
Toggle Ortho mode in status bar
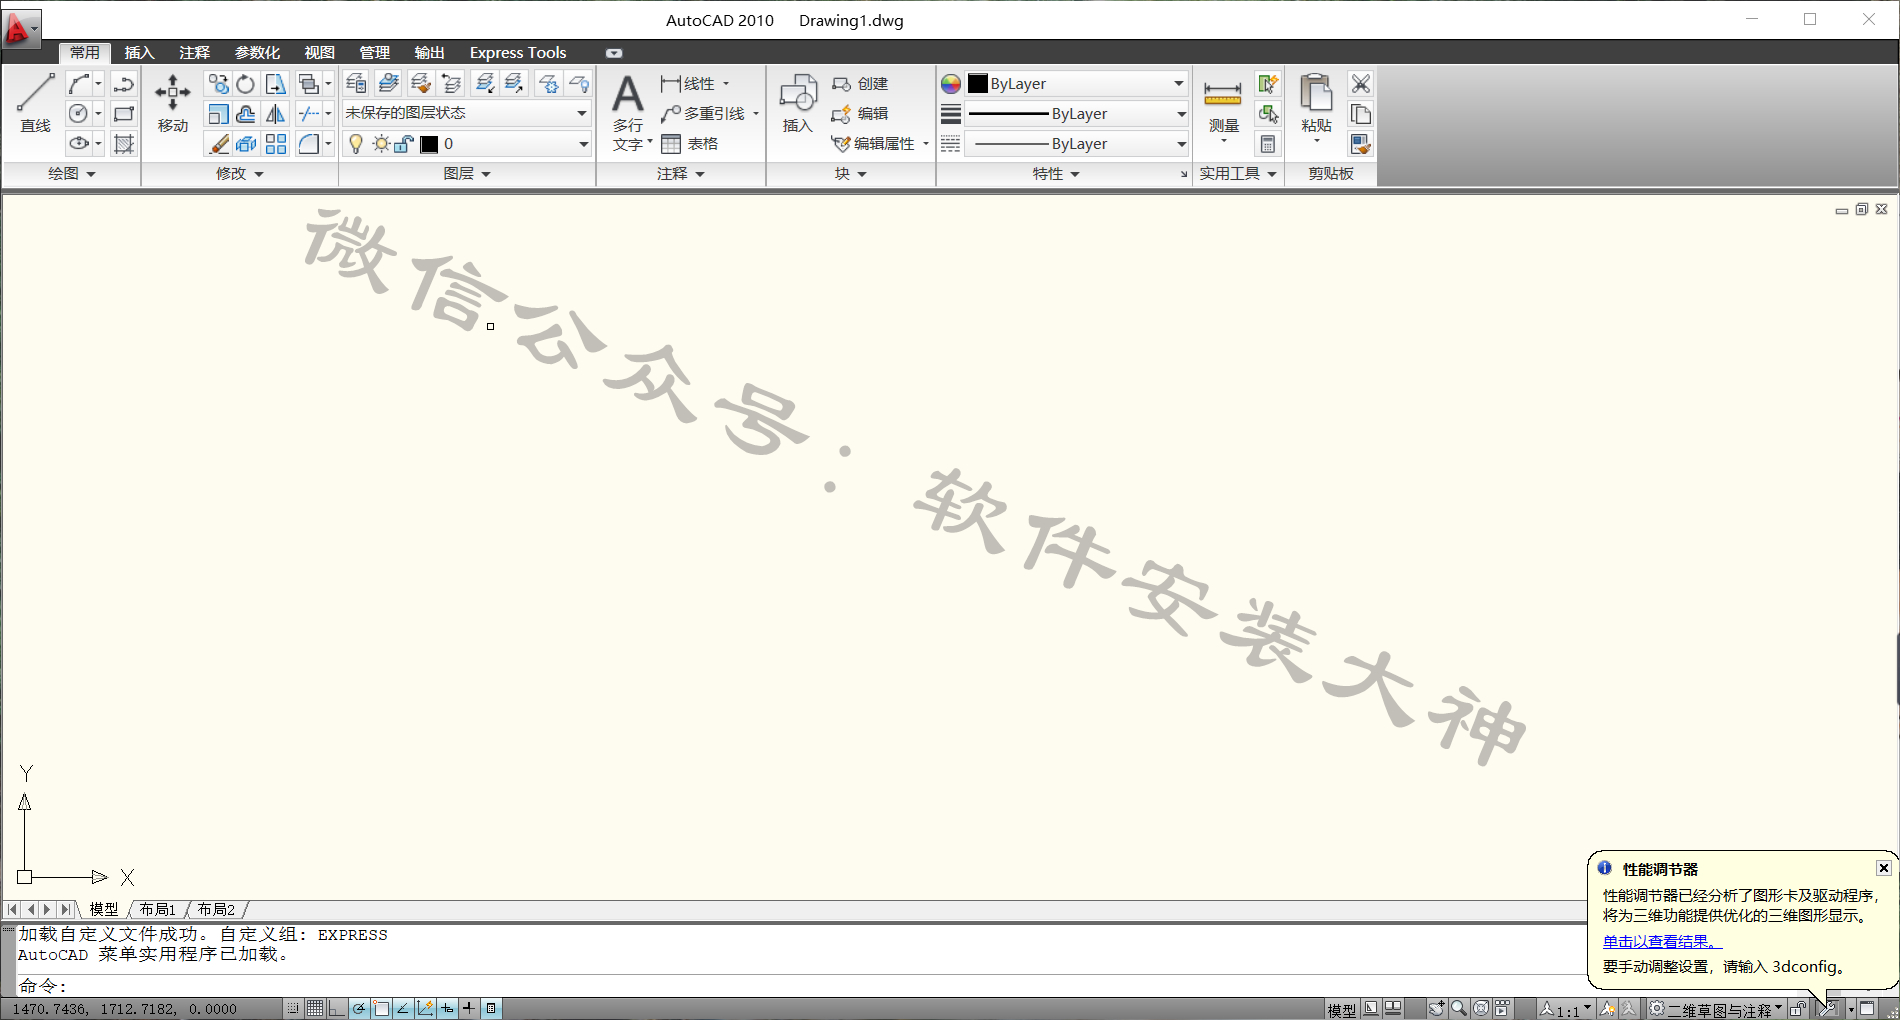[x=337, y=1008]
